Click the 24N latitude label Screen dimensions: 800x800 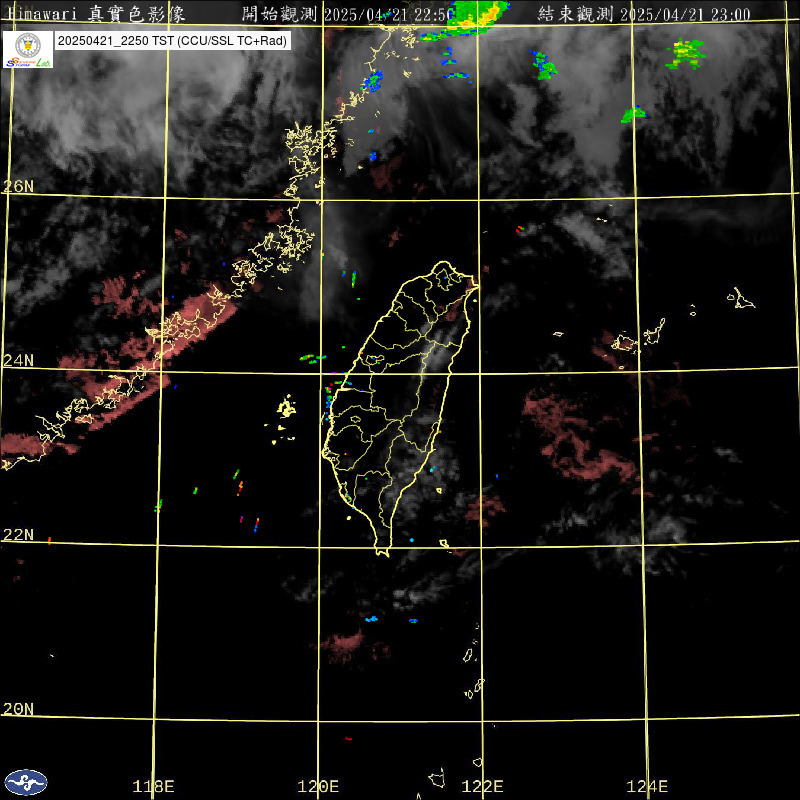point(18,360)
